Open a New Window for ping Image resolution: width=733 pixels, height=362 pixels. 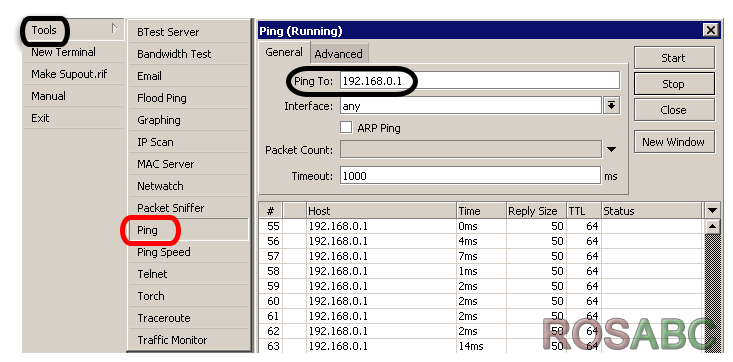click(x=674, y=142)
